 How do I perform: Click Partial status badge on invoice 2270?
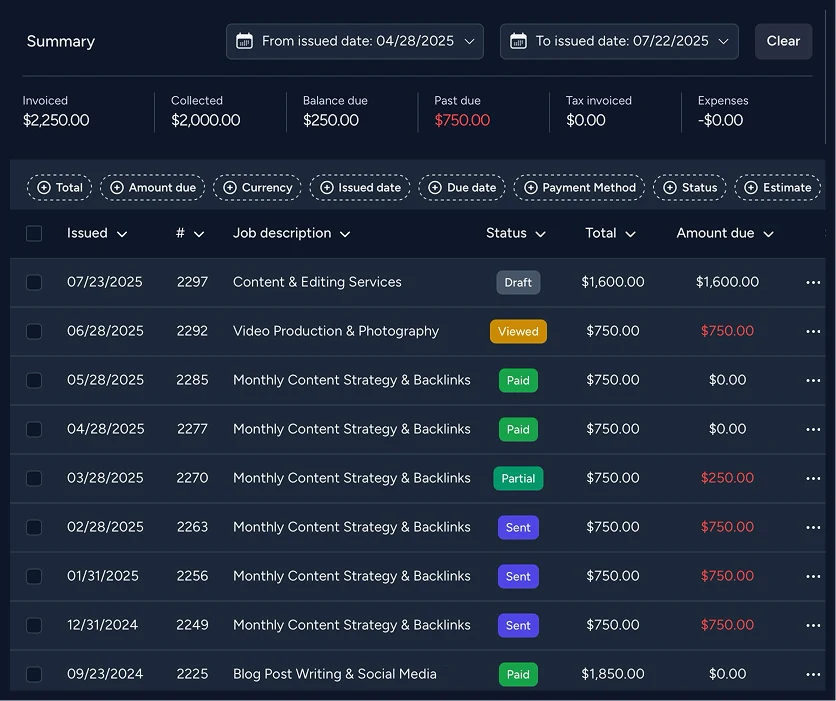pyautogui.click(x=518, y=479)
